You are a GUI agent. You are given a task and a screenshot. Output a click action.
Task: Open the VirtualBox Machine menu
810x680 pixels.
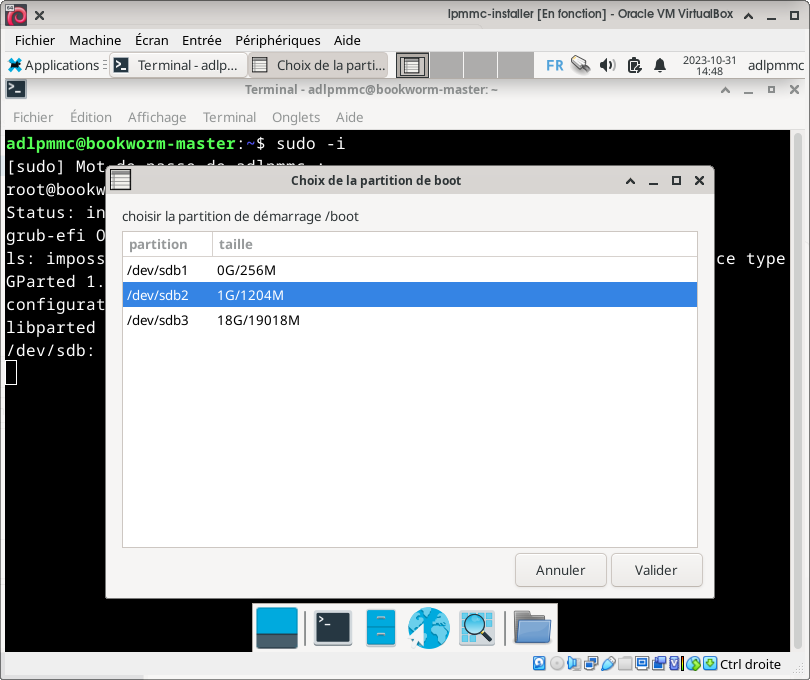point(95,40)
